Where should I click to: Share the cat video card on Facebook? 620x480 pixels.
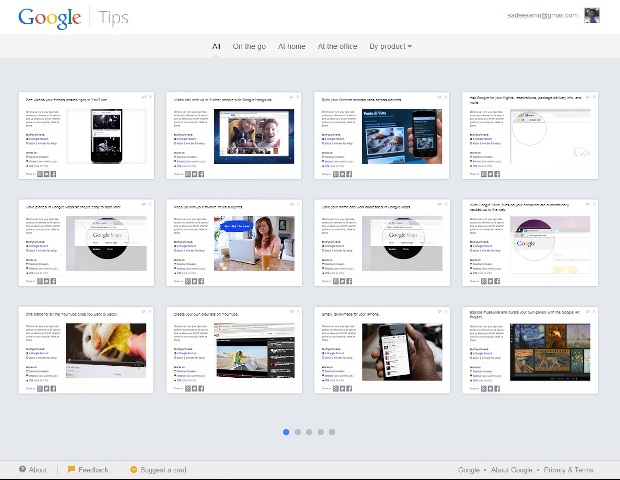53,389
